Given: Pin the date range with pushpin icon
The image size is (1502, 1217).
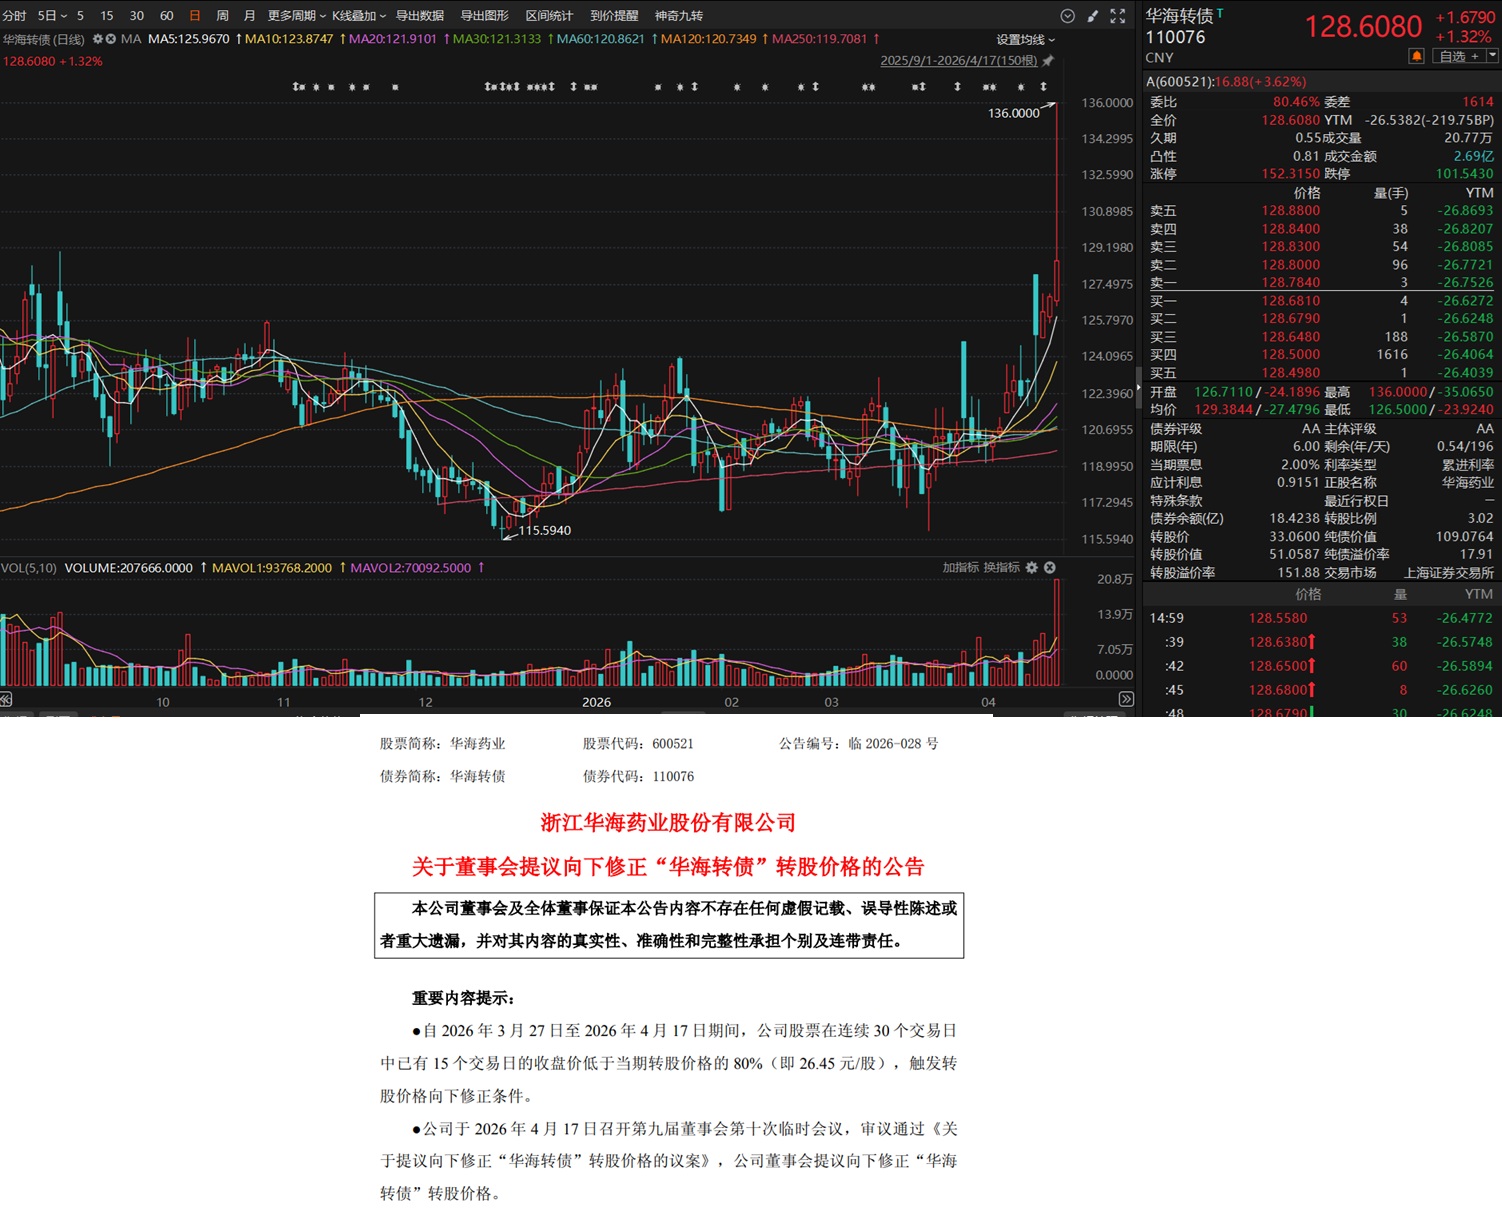Looking at the screenshot, I should [1048, 61].
